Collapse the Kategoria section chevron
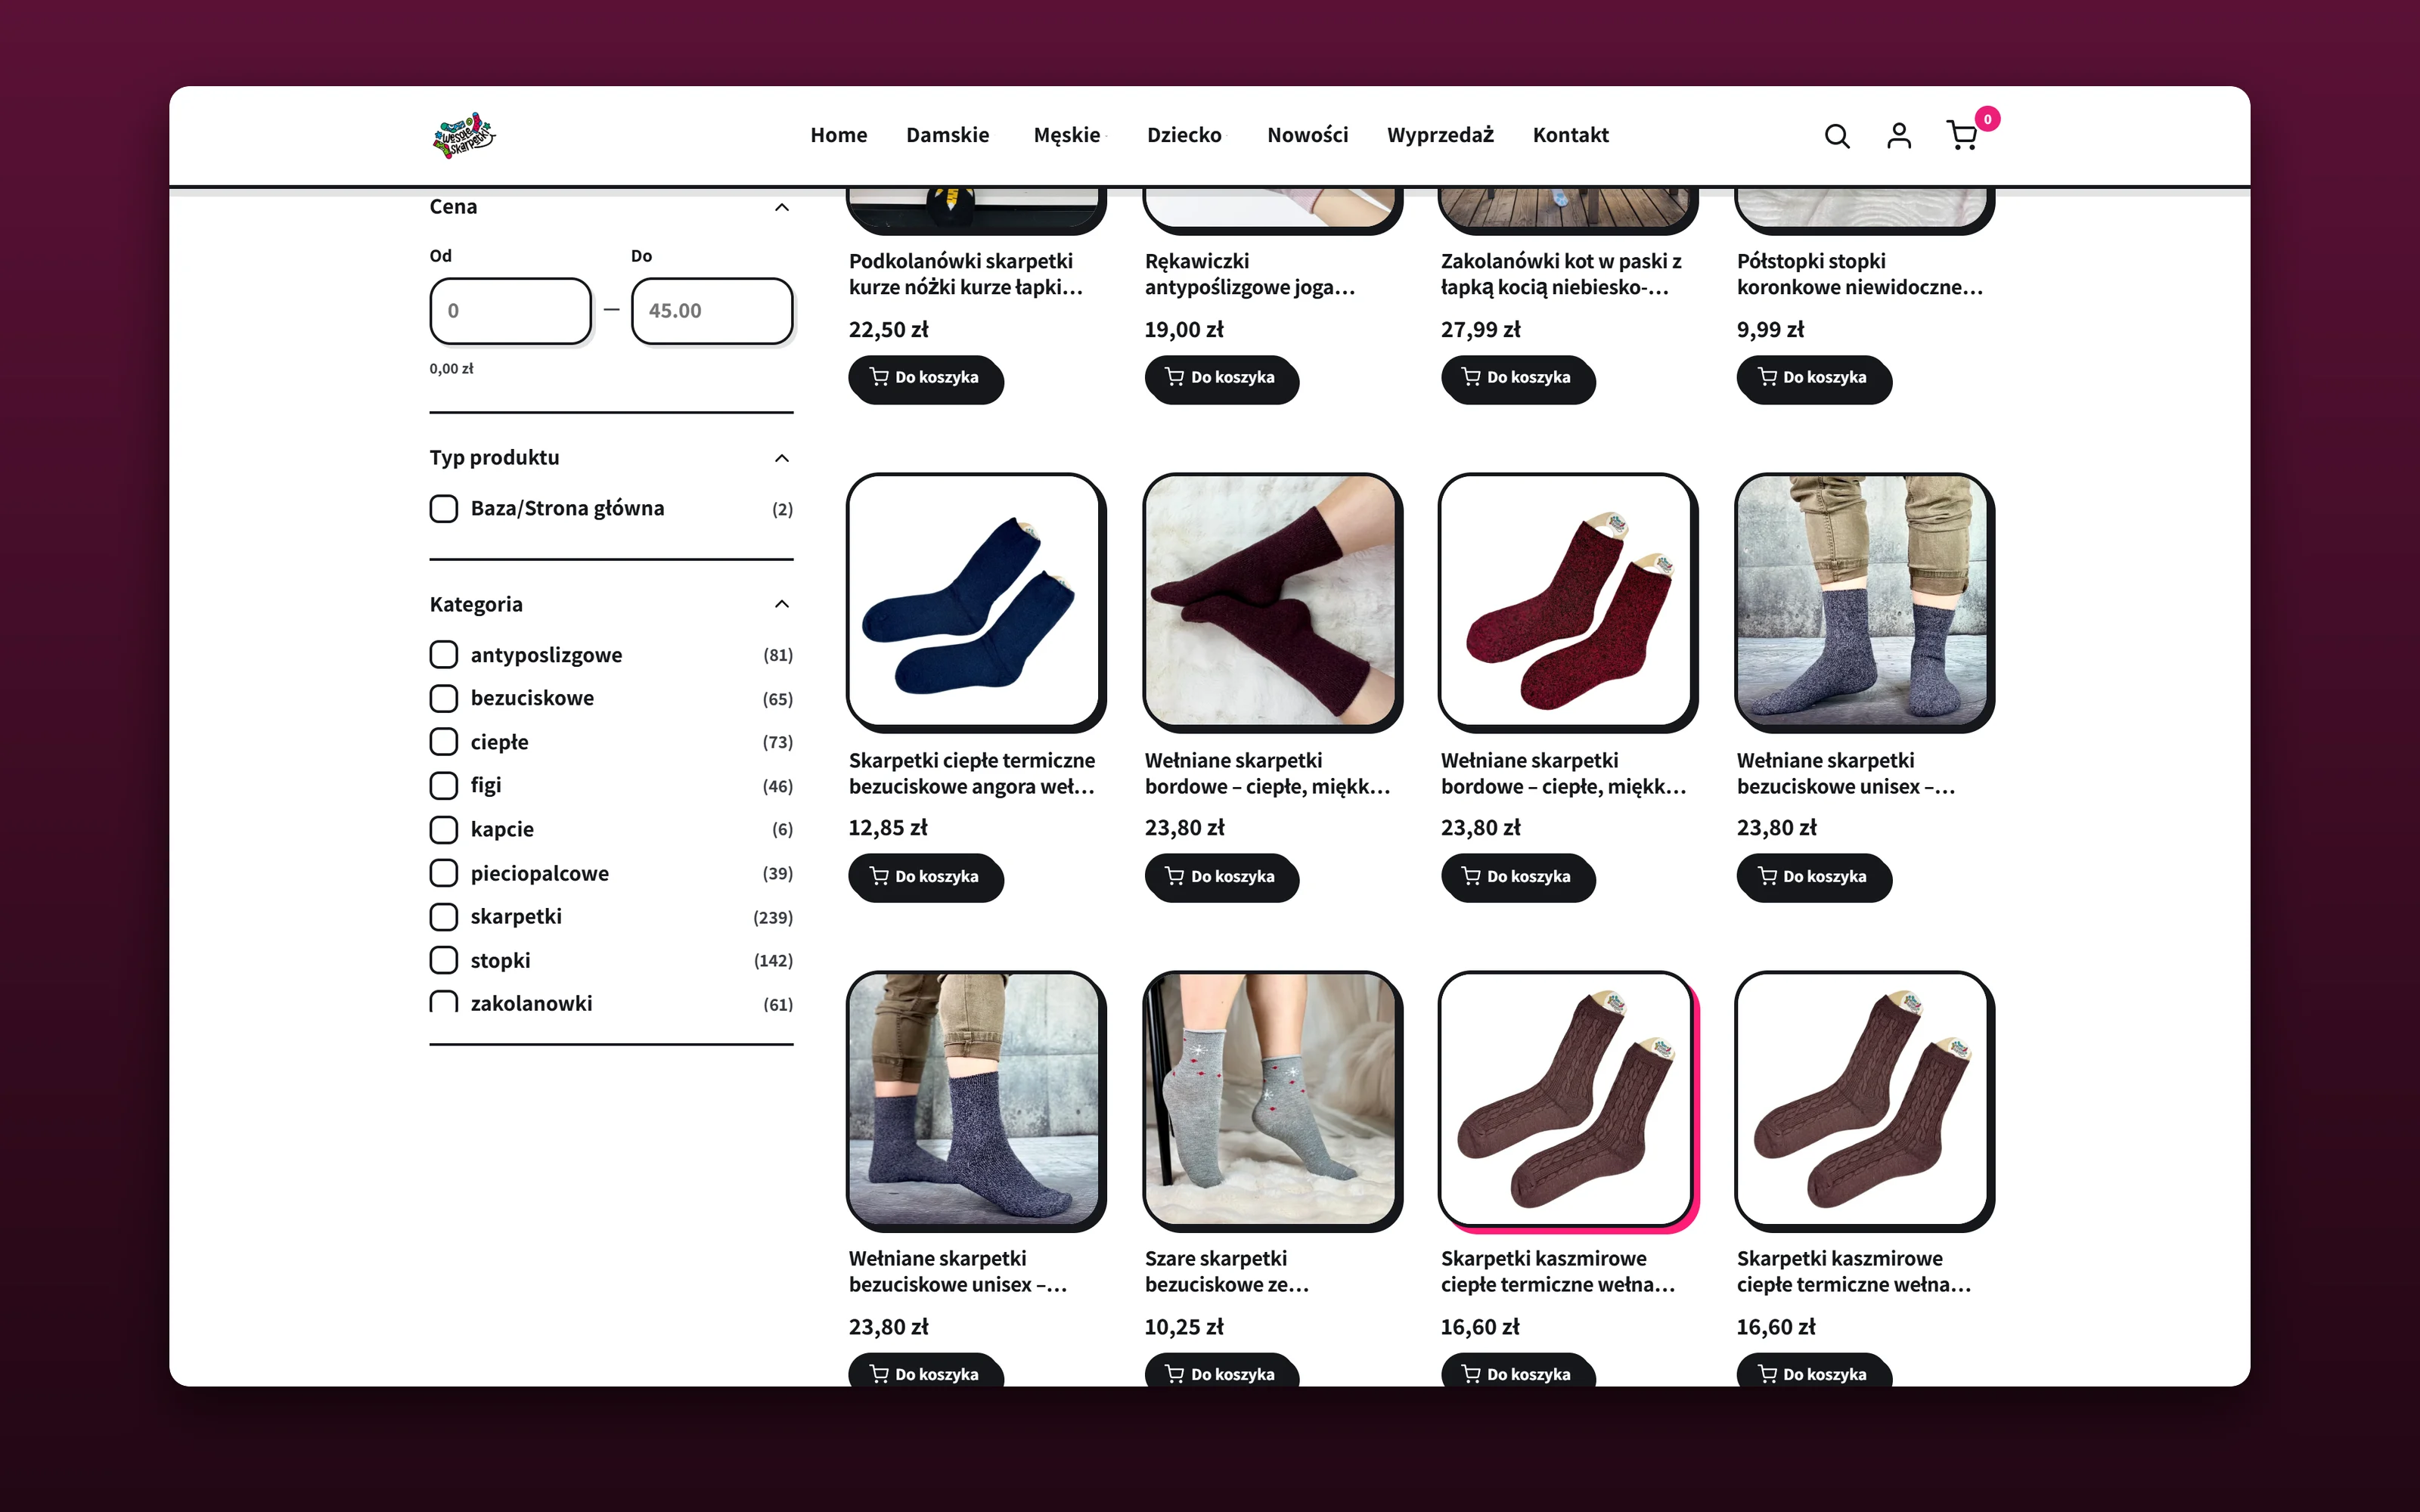Image resolution: width=2420 pixels, height=1512 pixels. tap(782, 604)
